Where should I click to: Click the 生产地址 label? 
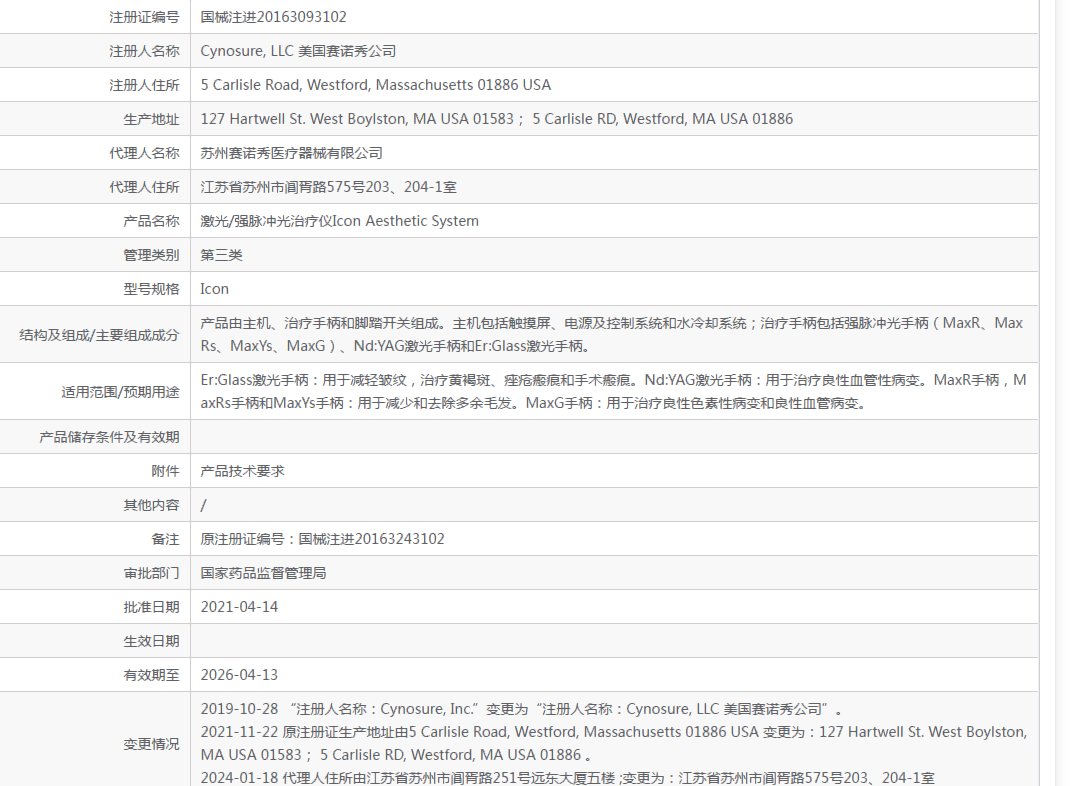(x=151, y=119)
